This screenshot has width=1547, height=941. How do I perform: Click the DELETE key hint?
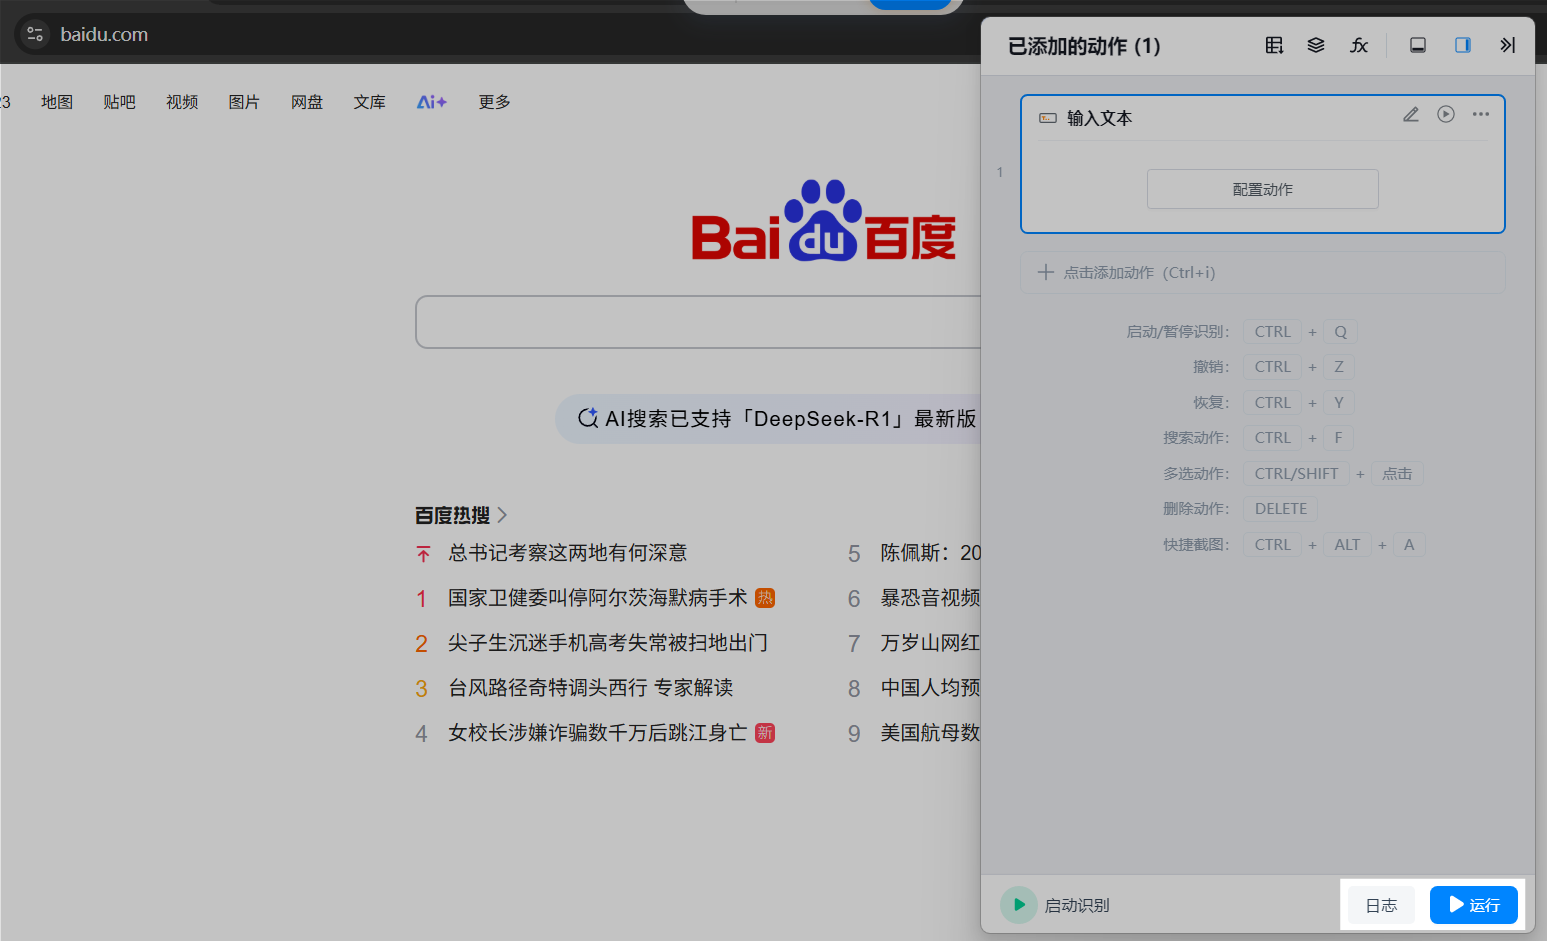click(x=1280, y=509)
